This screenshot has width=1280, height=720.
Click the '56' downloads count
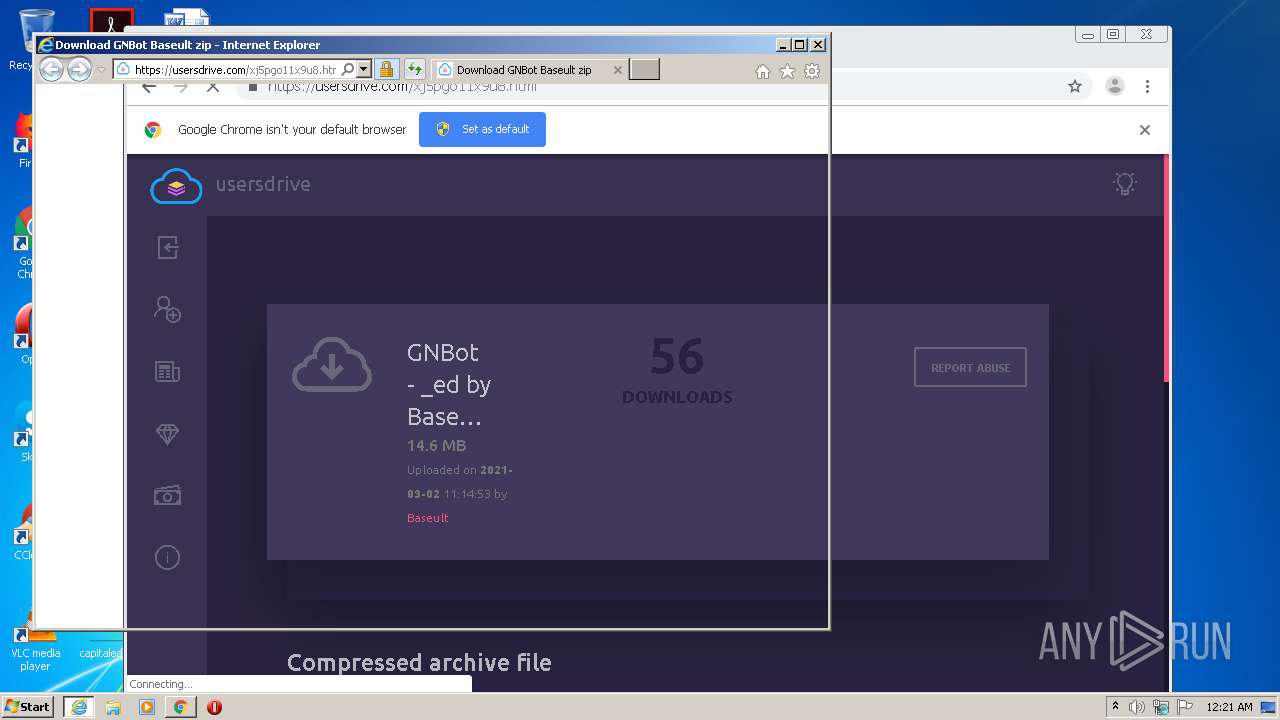677,356
